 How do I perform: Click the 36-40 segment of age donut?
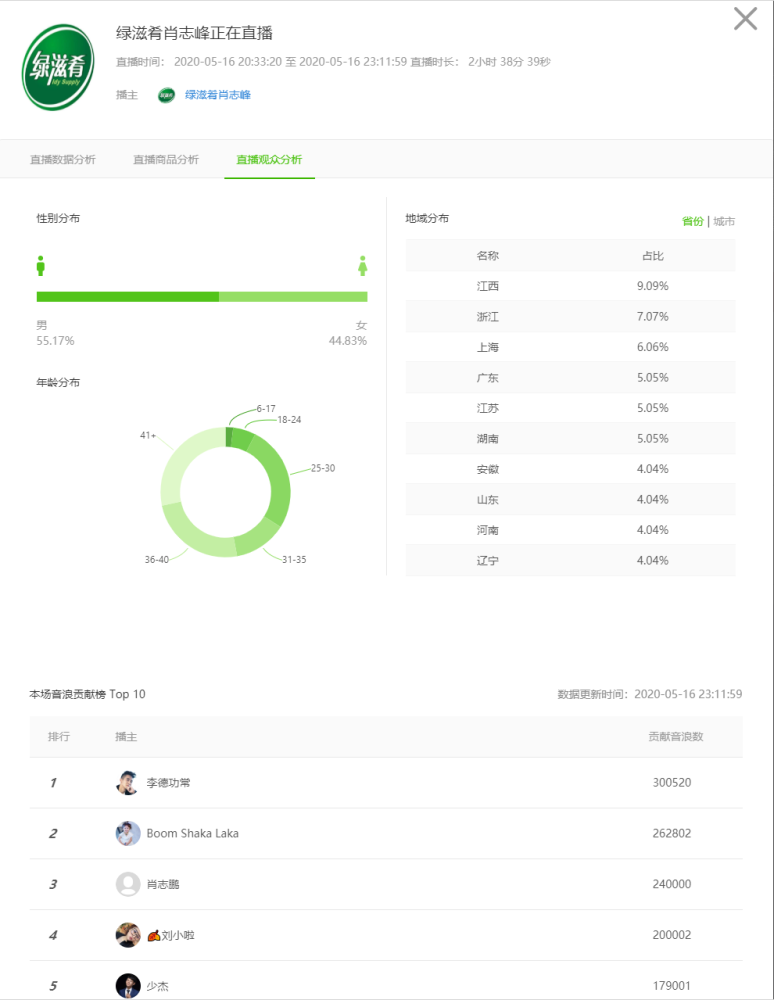(194, 536)
